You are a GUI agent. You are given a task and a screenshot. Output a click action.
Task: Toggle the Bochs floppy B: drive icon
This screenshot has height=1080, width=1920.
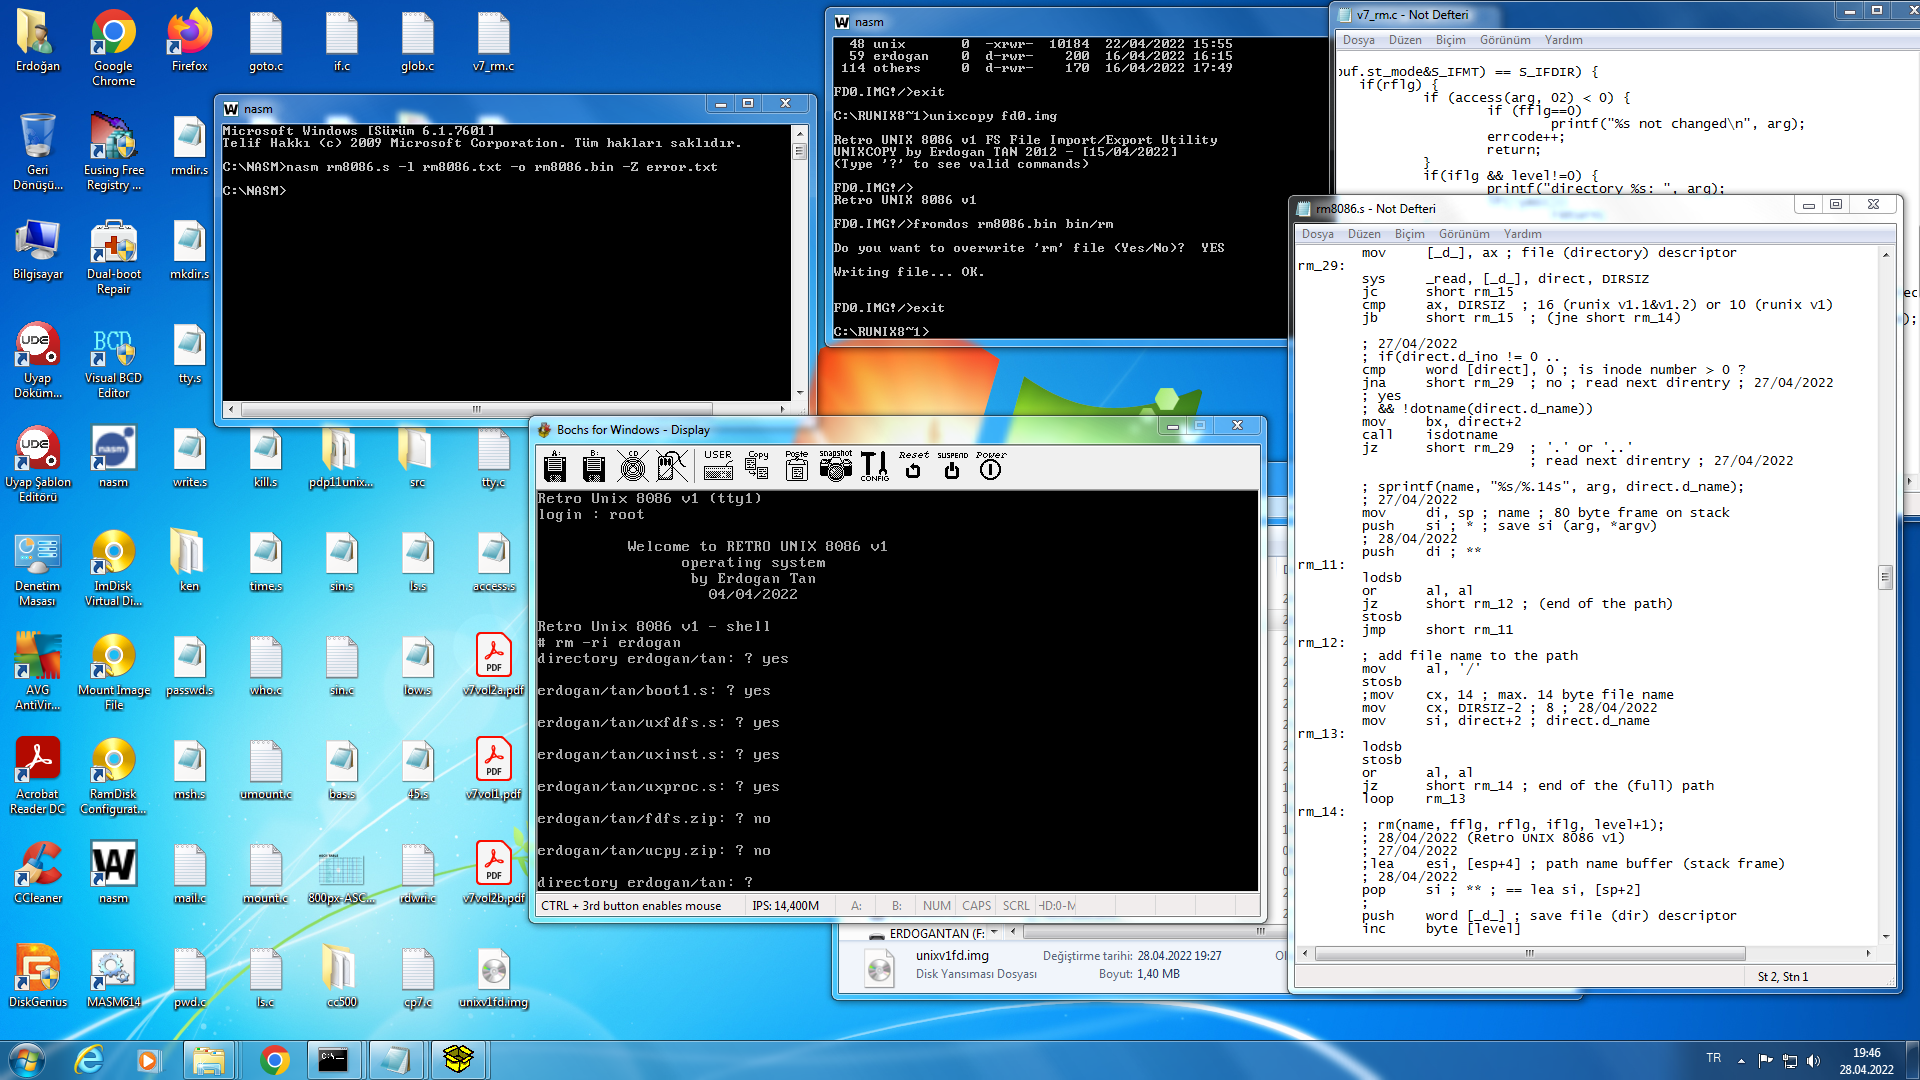point(593,466)
